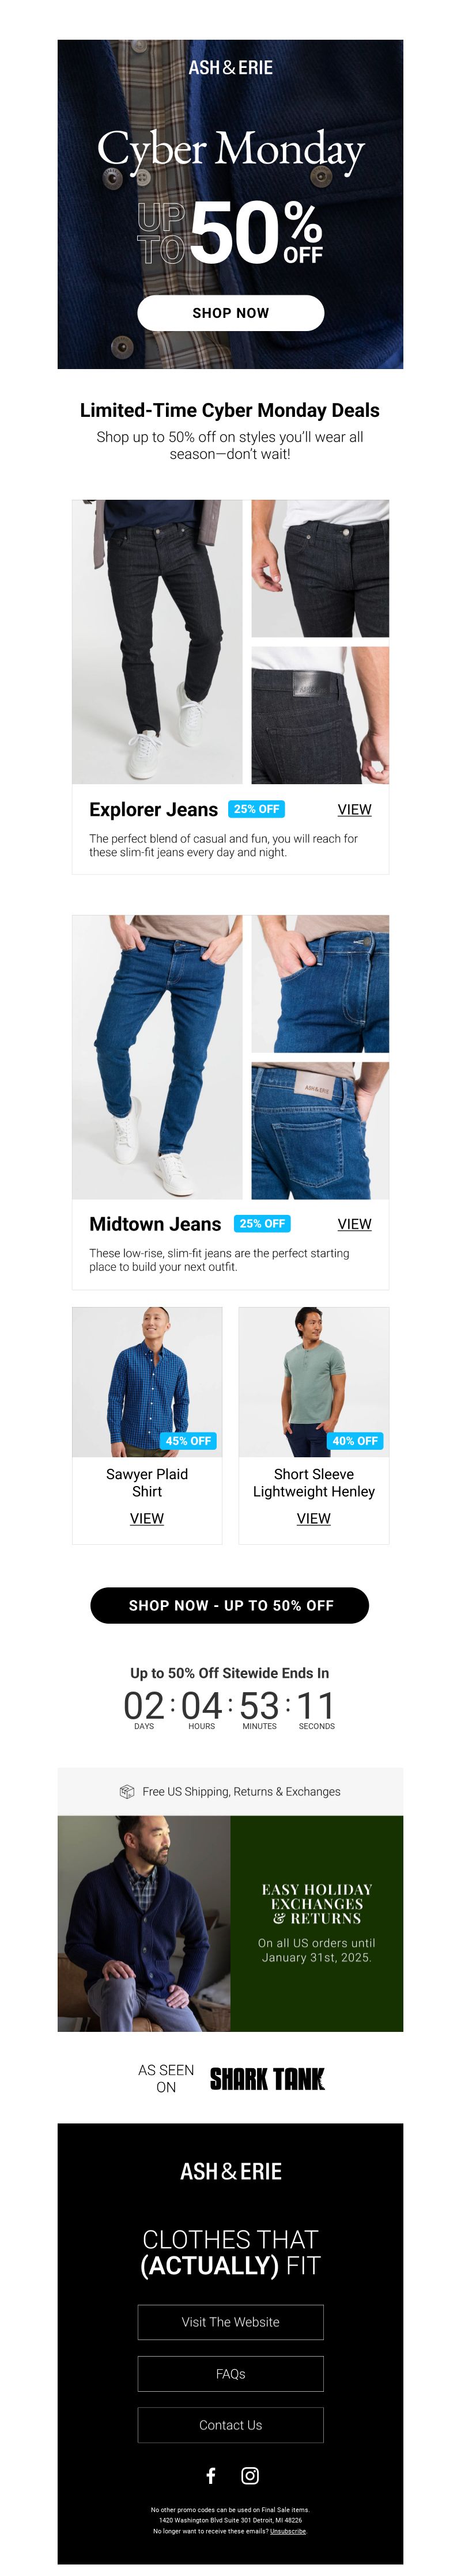
Task: Click the Shop Now button in hero
Action: 230,313
